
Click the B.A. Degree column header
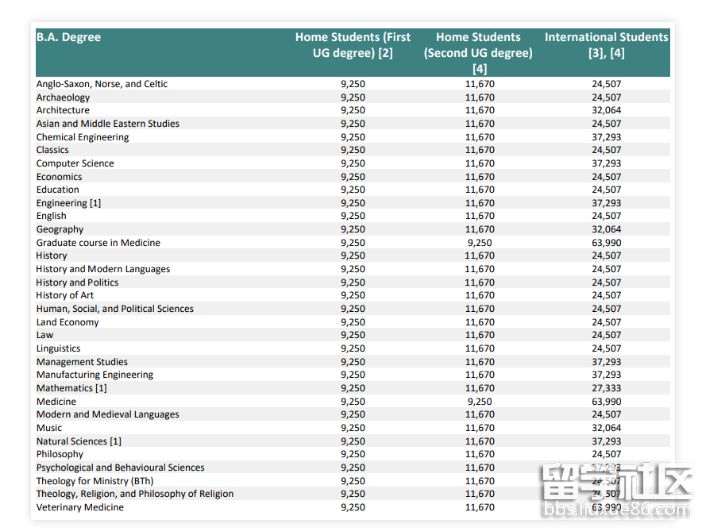click(x=69, y=38)
